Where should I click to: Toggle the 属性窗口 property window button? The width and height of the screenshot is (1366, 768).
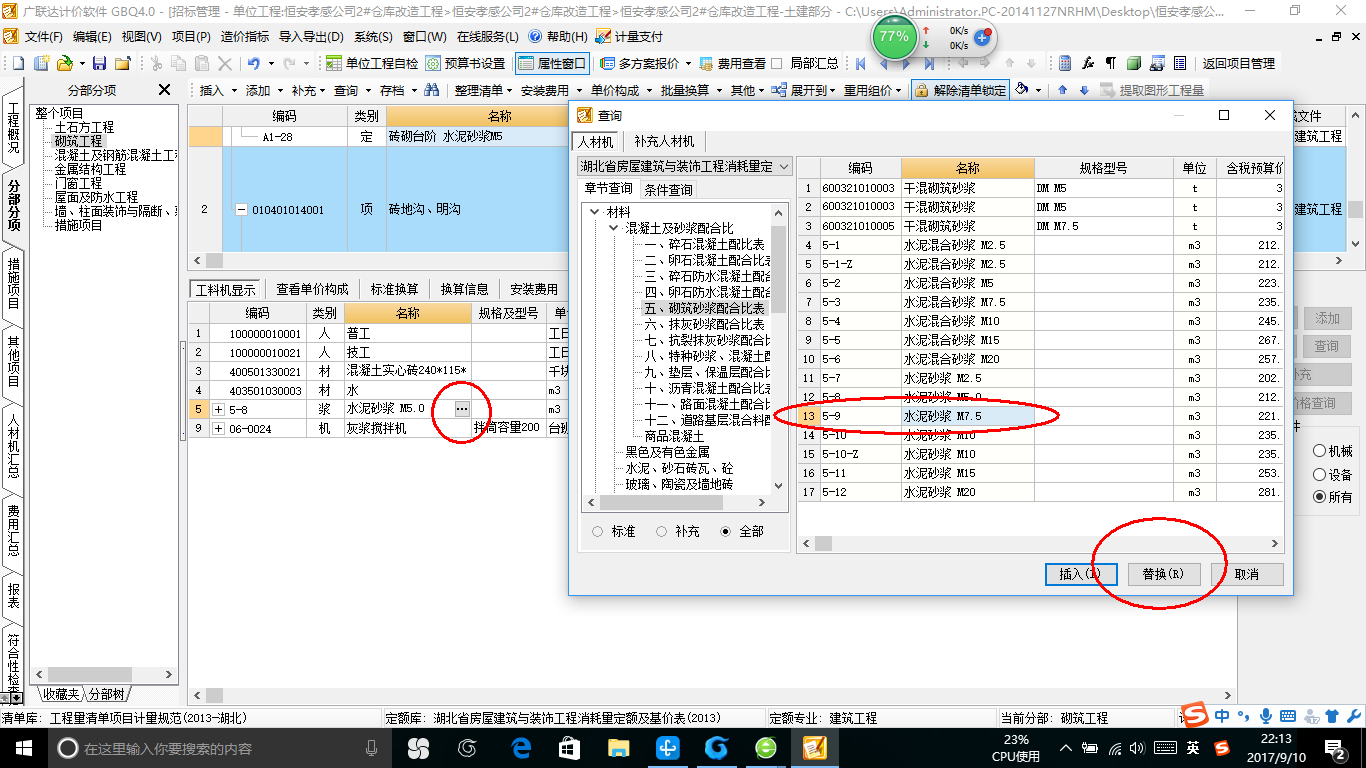pos(553,63)
